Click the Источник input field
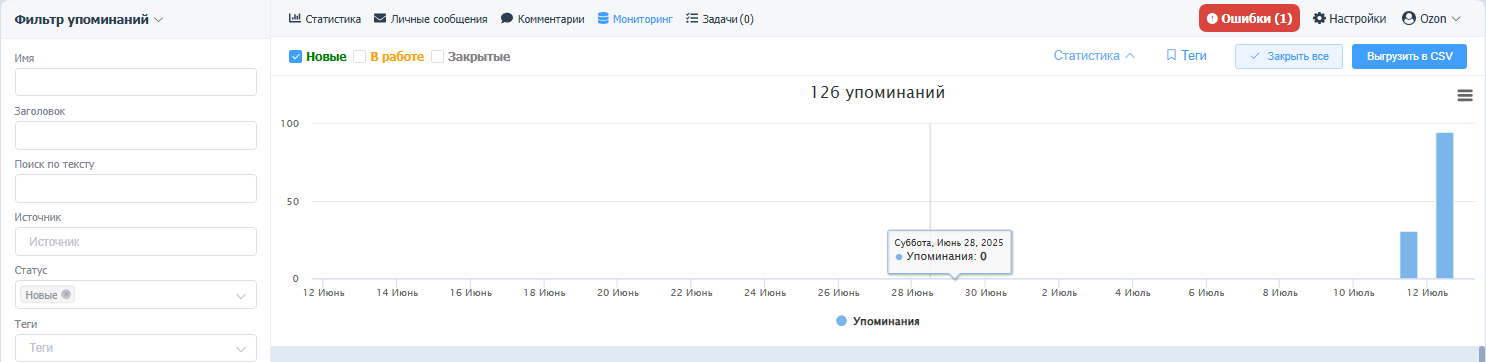 136,241
